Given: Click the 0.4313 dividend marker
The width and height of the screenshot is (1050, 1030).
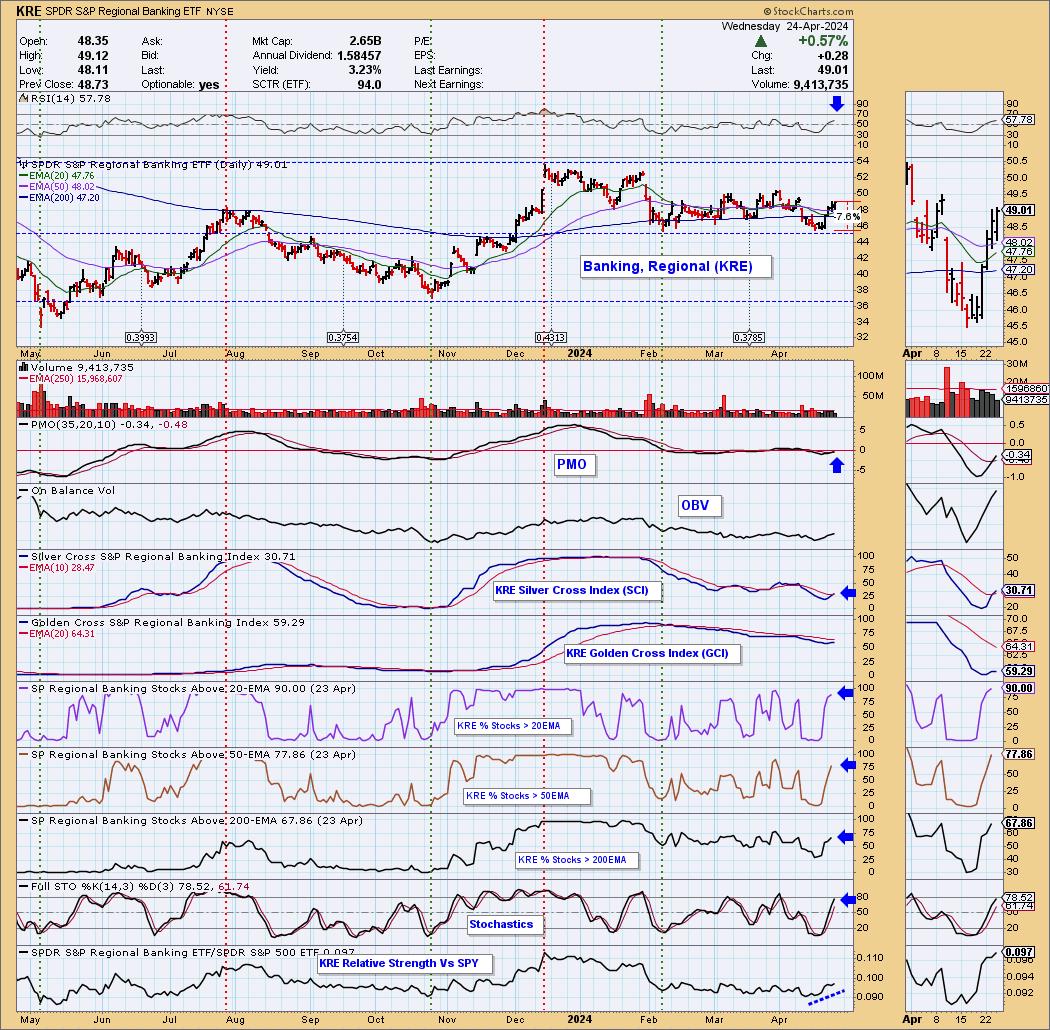Looking at the screenshot, I should click(x=550, y=338).
